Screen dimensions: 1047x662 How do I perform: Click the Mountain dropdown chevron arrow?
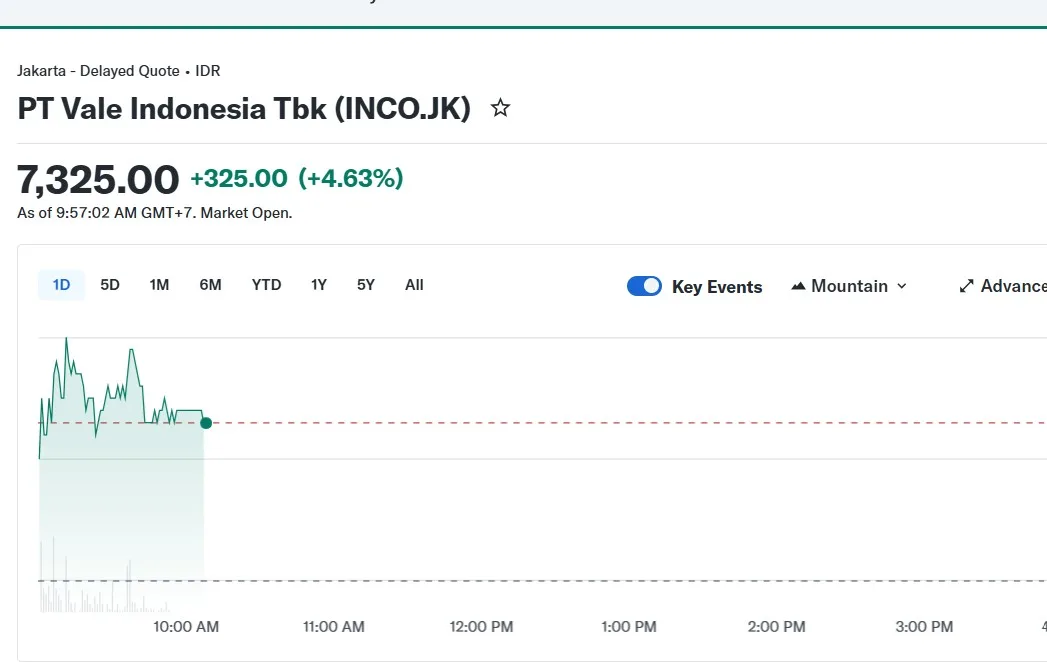[901, 286]
